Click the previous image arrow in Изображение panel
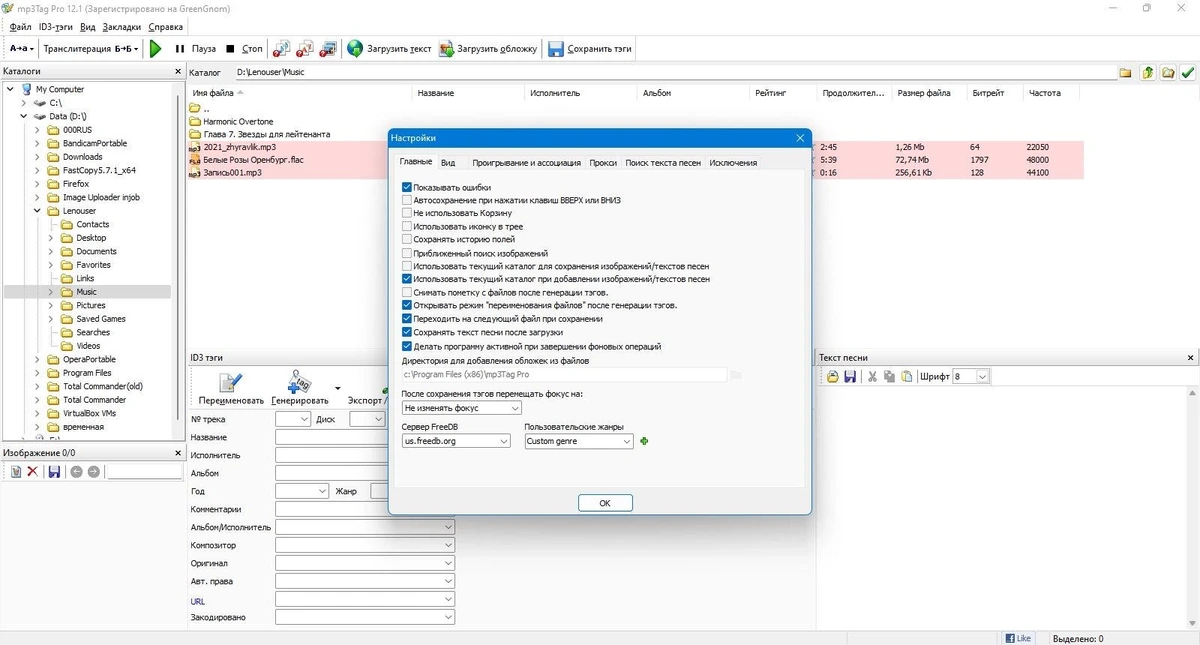 [76, 471]
